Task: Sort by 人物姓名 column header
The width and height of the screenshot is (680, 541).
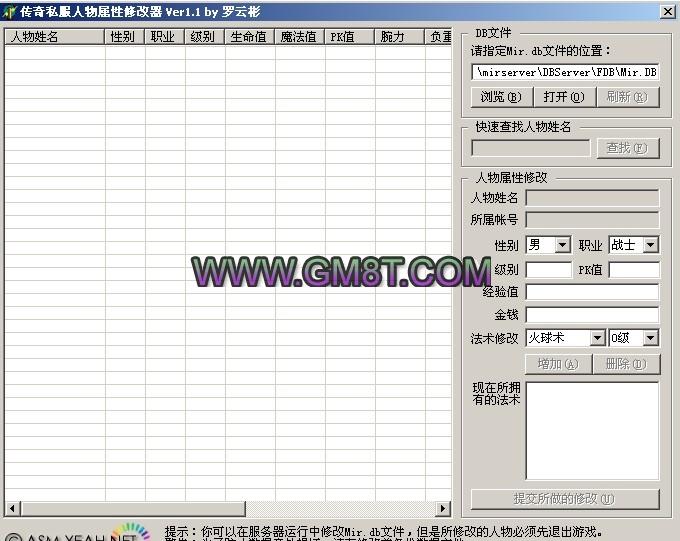Action: point(54,36)
